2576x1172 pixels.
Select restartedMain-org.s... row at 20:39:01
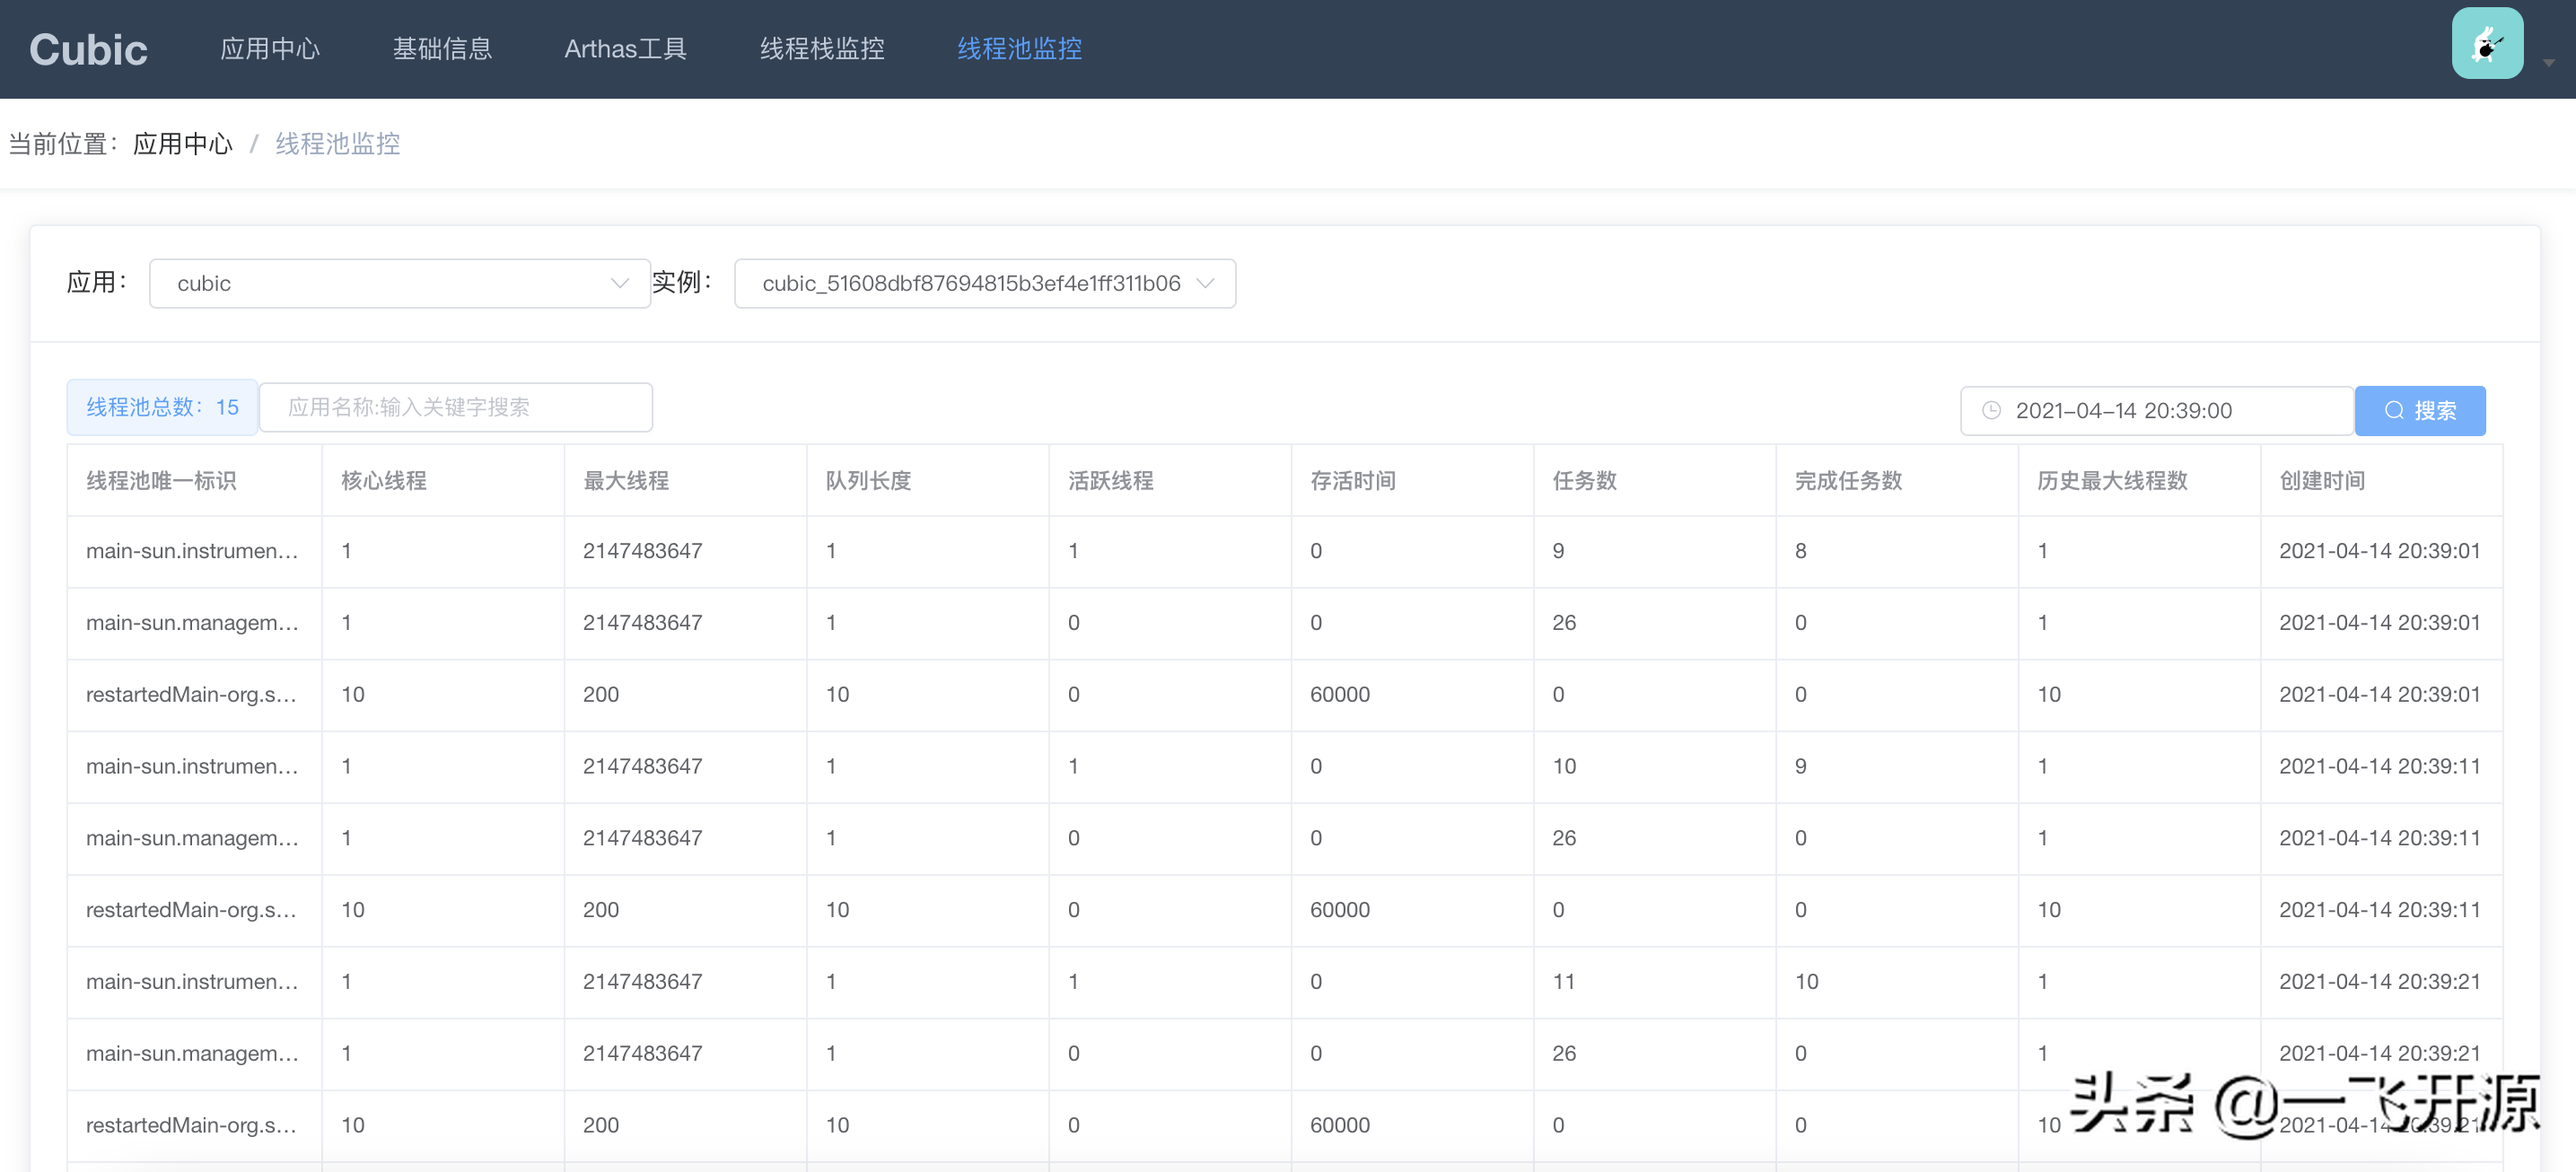tap(1285, 695)
